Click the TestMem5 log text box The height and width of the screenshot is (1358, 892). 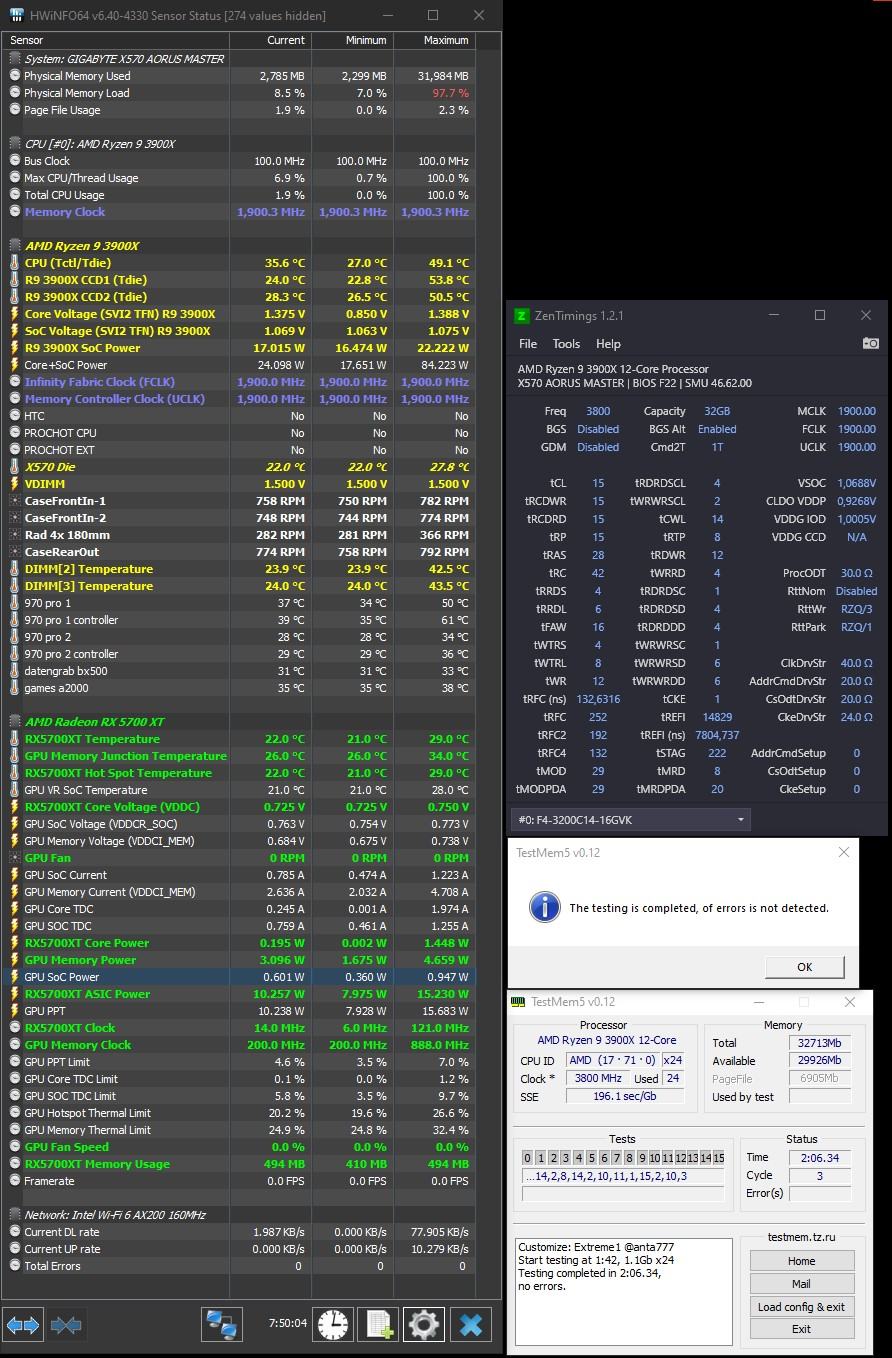(624, 1292)
